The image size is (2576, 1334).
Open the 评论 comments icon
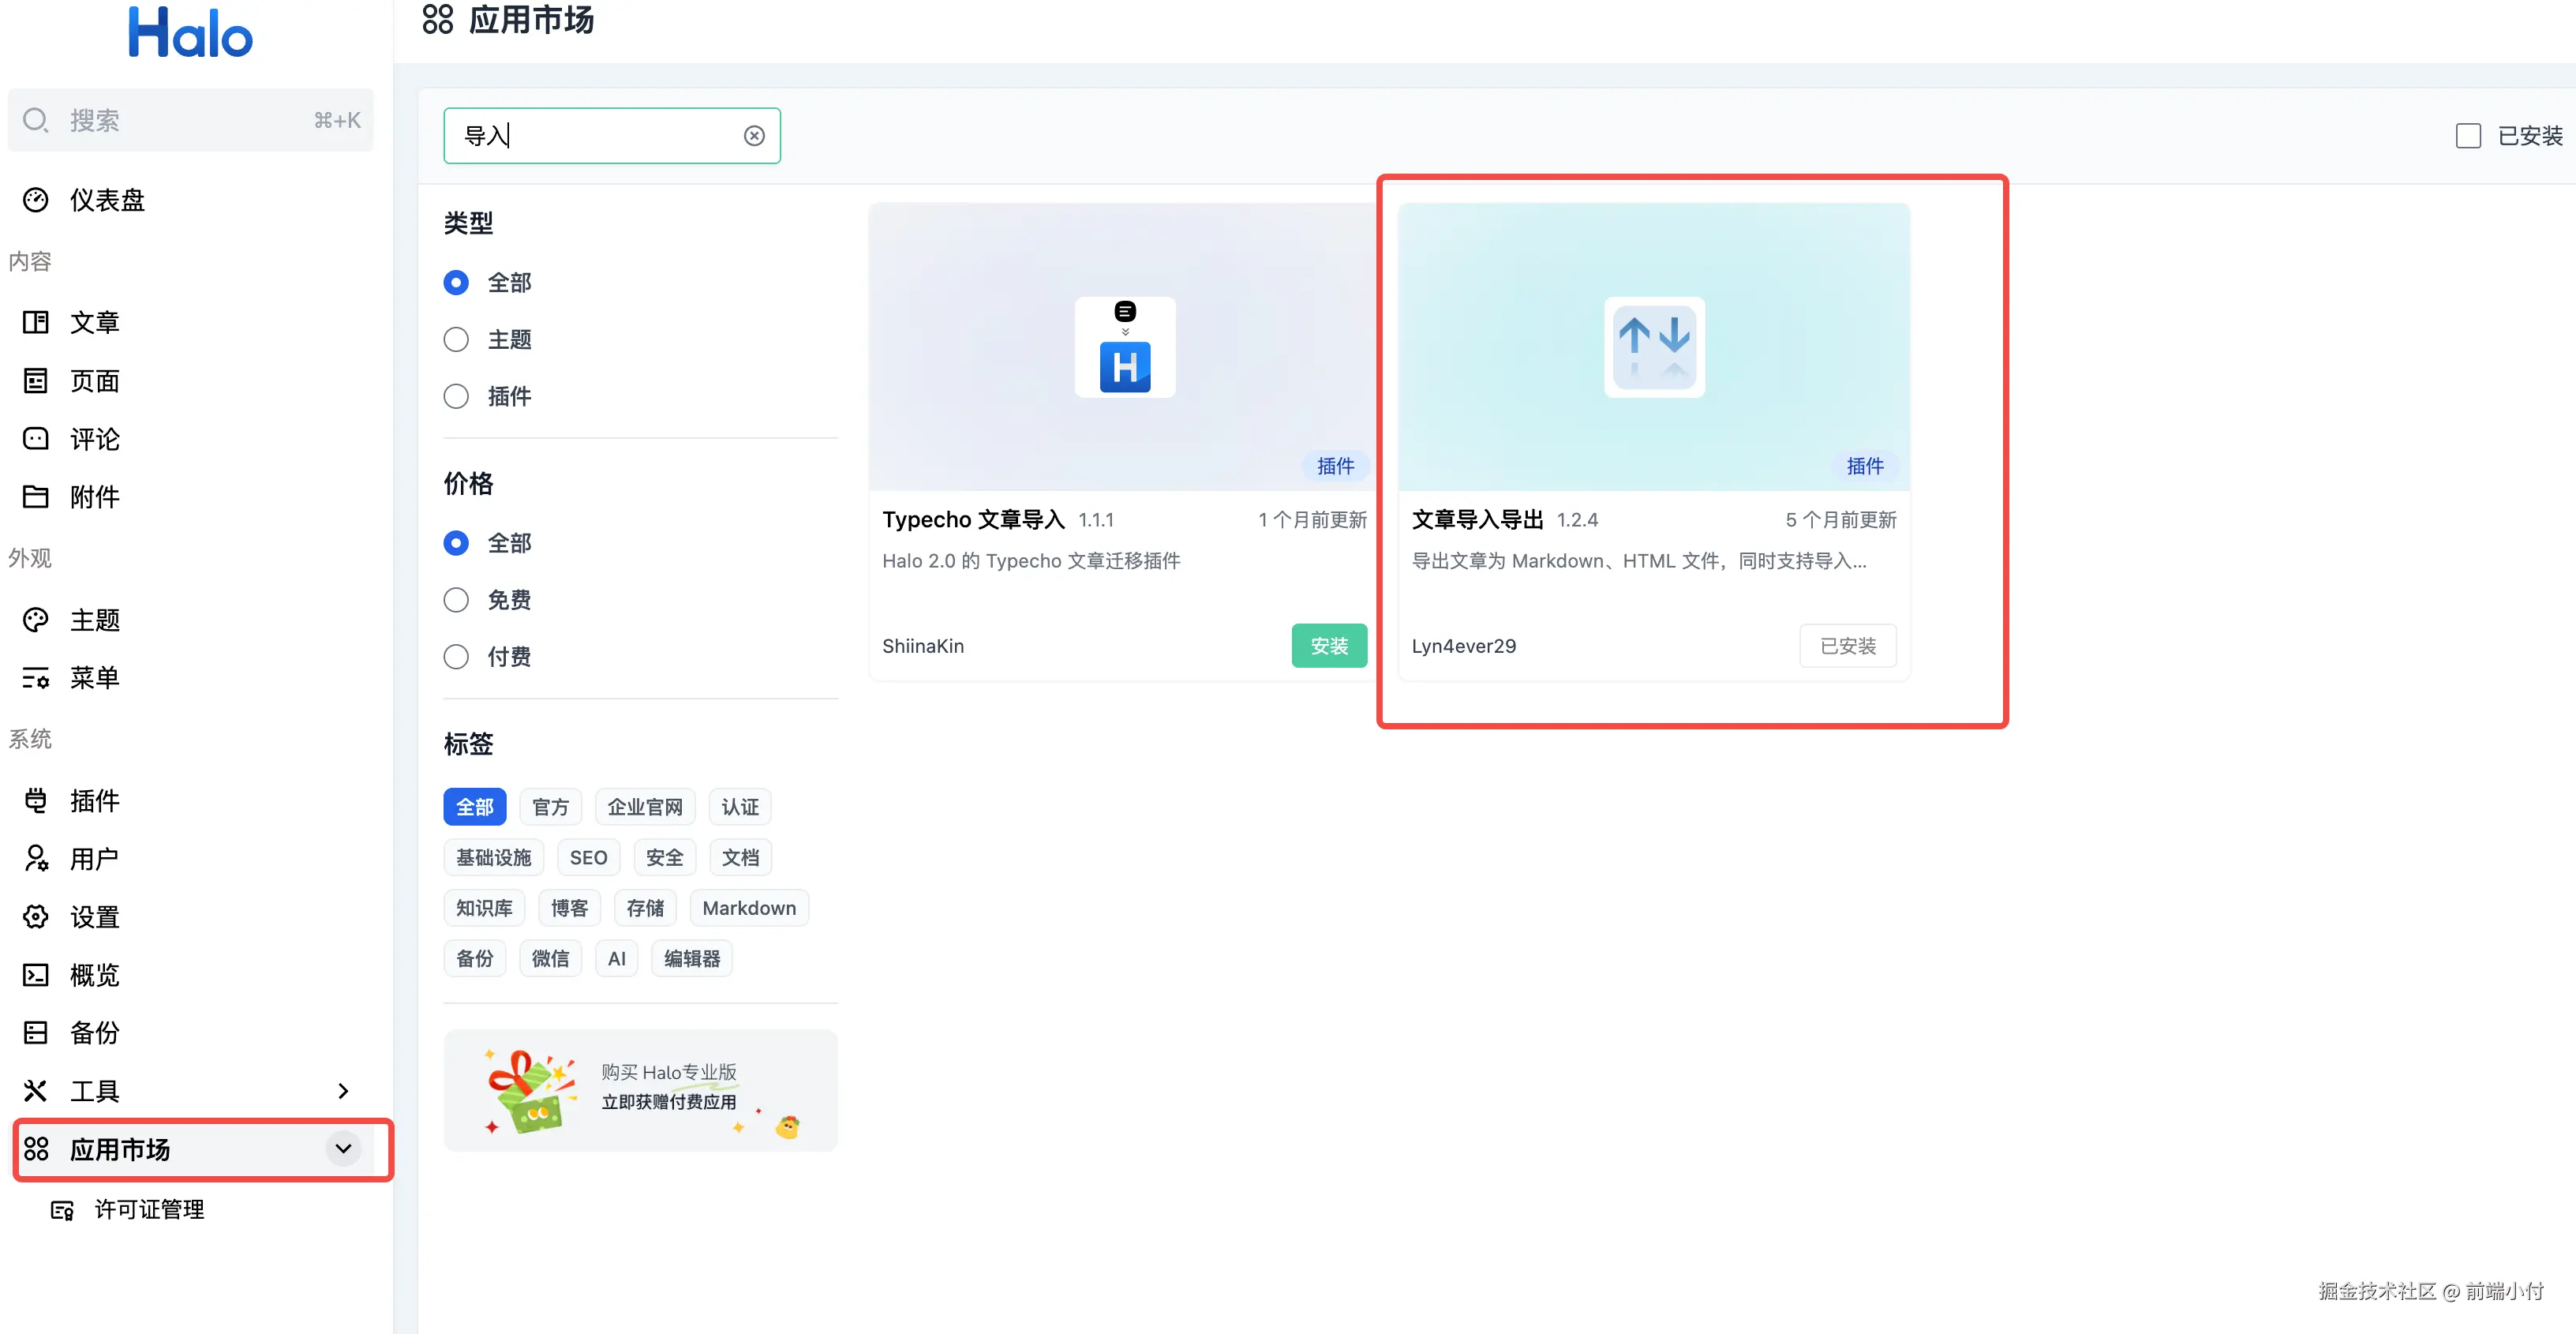[x=36, y=439]
